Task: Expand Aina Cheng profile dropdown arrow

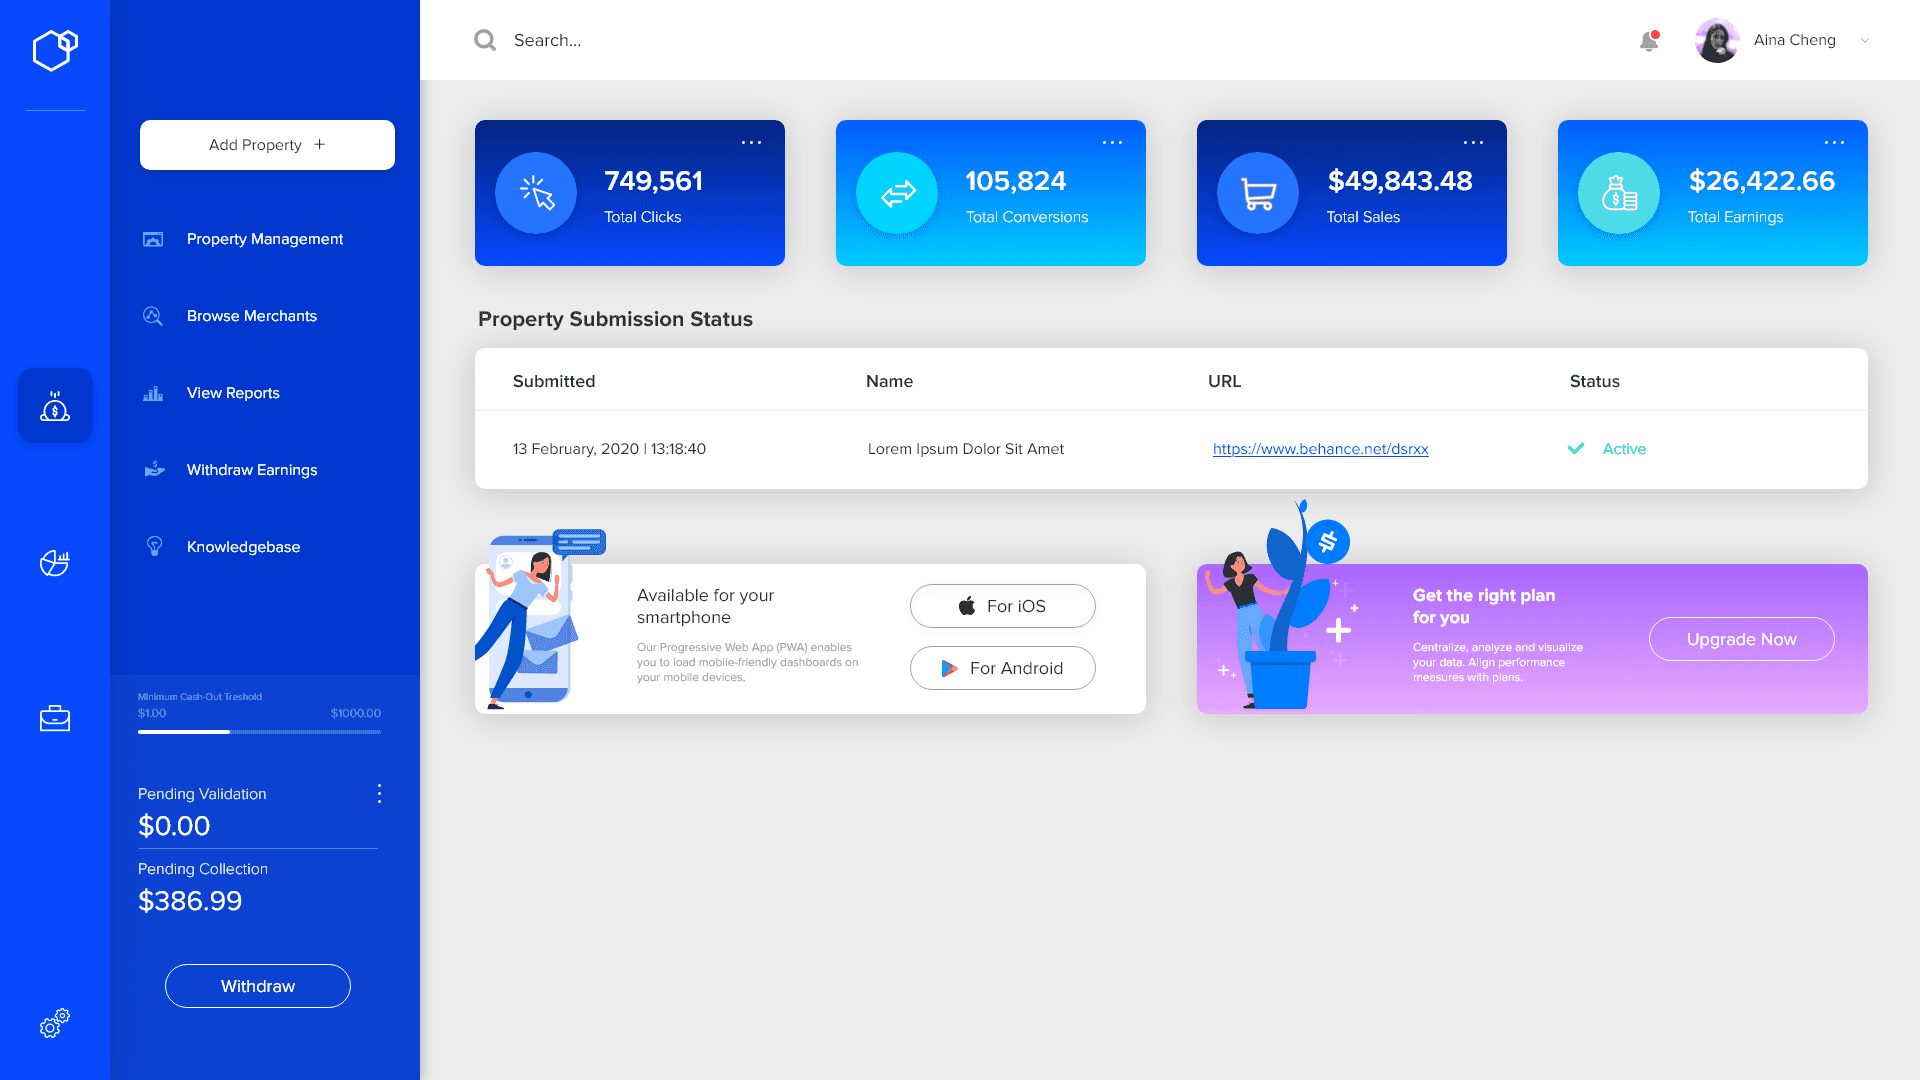Action: (1865, 41)
